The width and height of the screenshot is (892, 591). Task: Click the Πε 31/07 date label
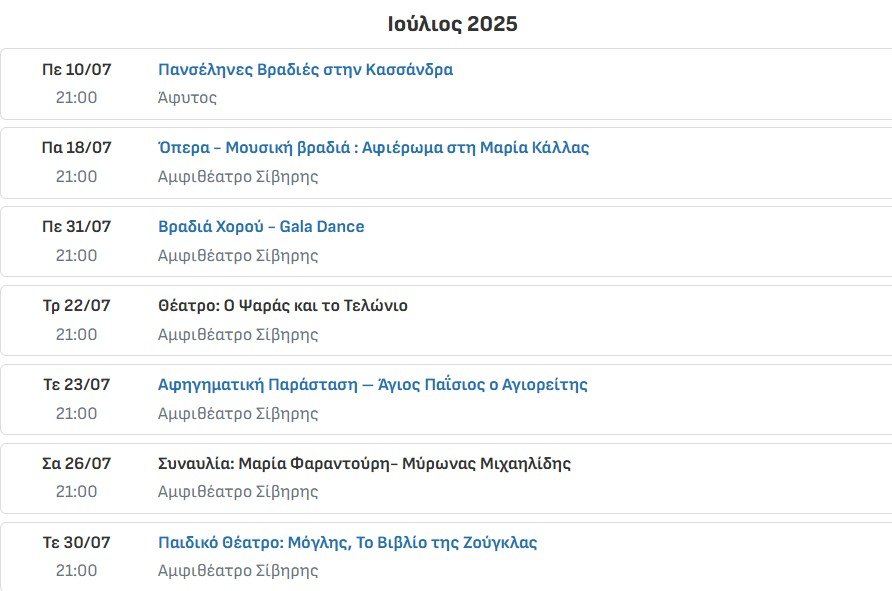pos(76,227)
